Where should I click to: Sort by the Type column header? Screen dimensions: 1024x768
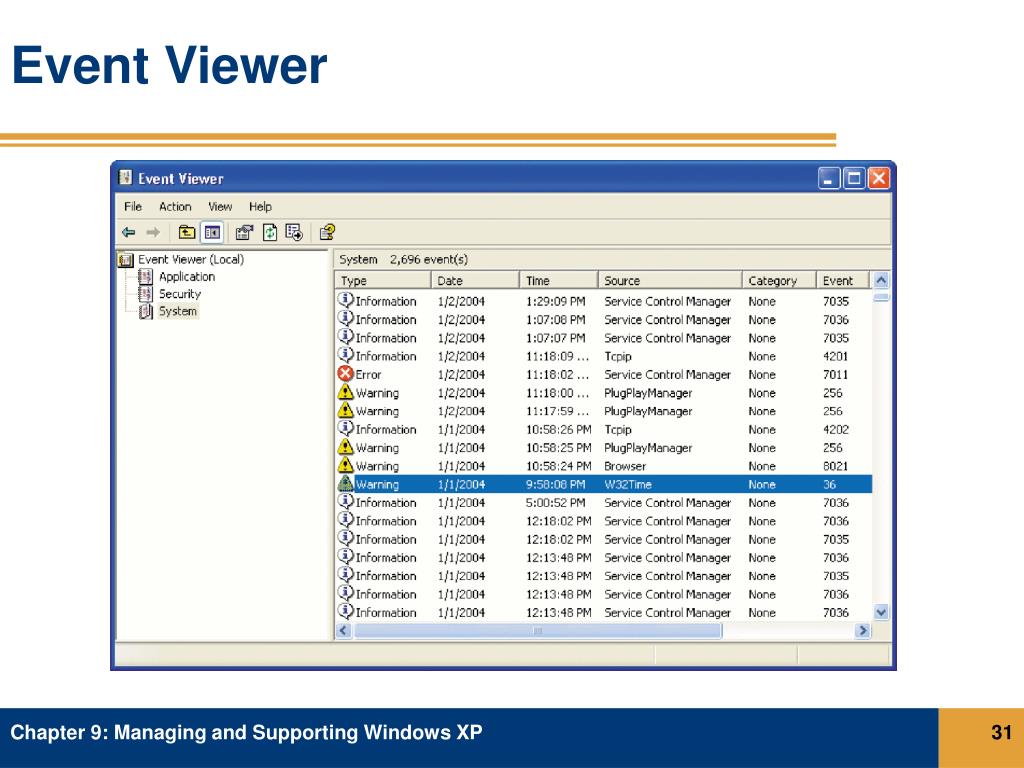pos(383,280)
